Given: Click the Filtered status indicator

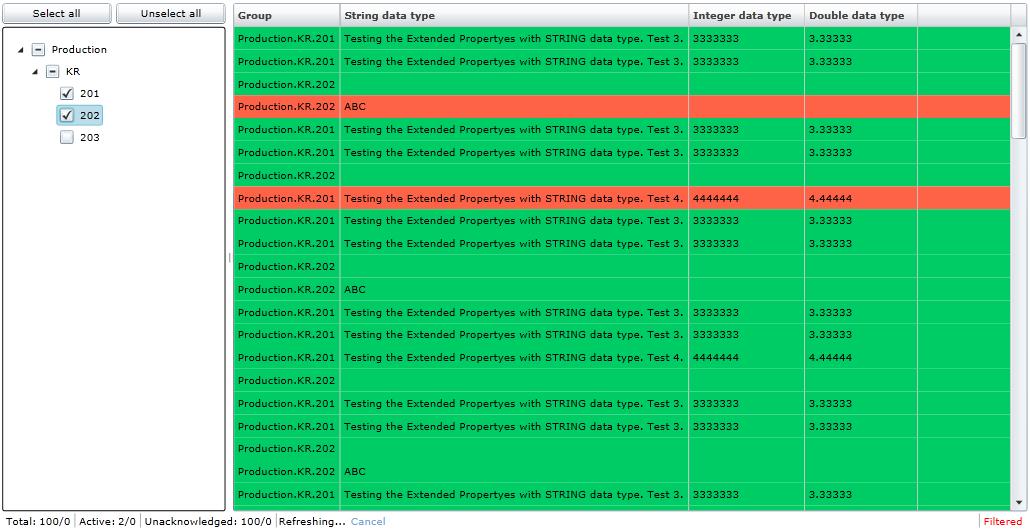Looking at the screenshot, I should point(1002,522).
